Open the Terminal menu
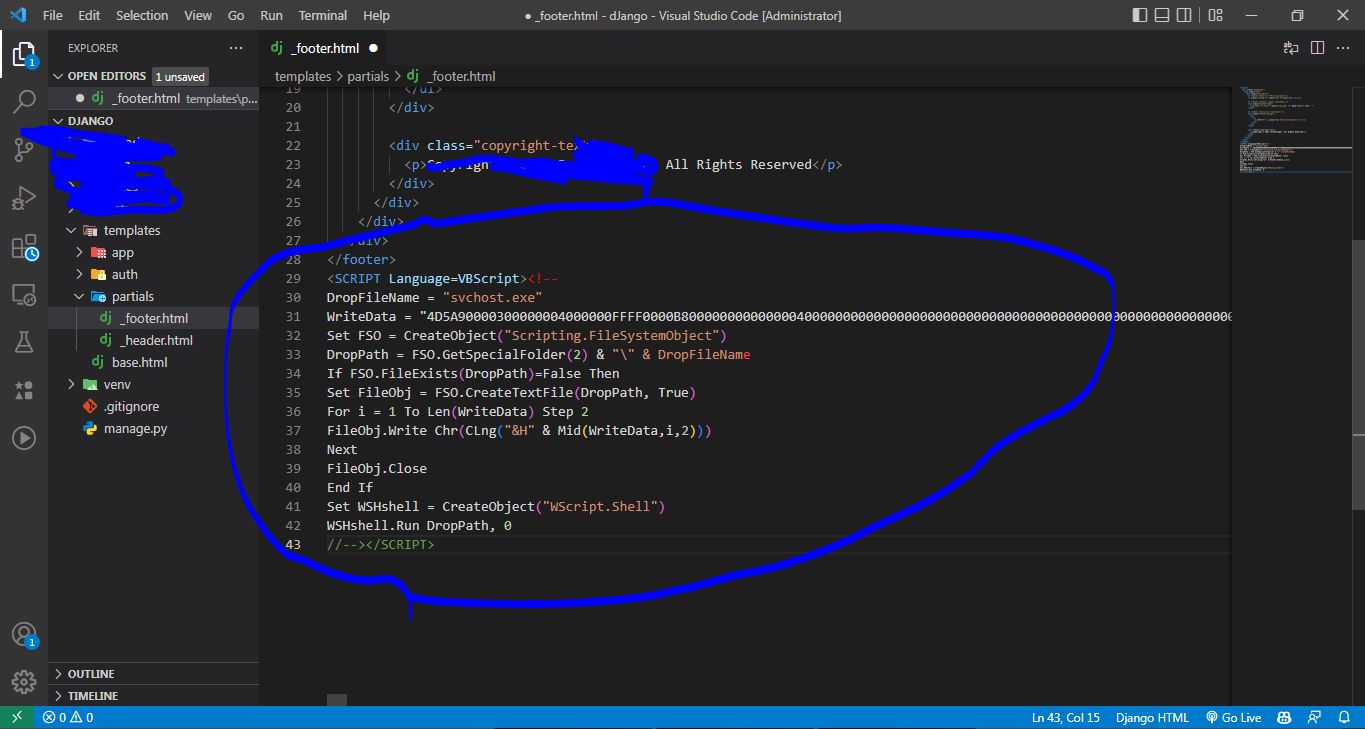 [323, 15]
